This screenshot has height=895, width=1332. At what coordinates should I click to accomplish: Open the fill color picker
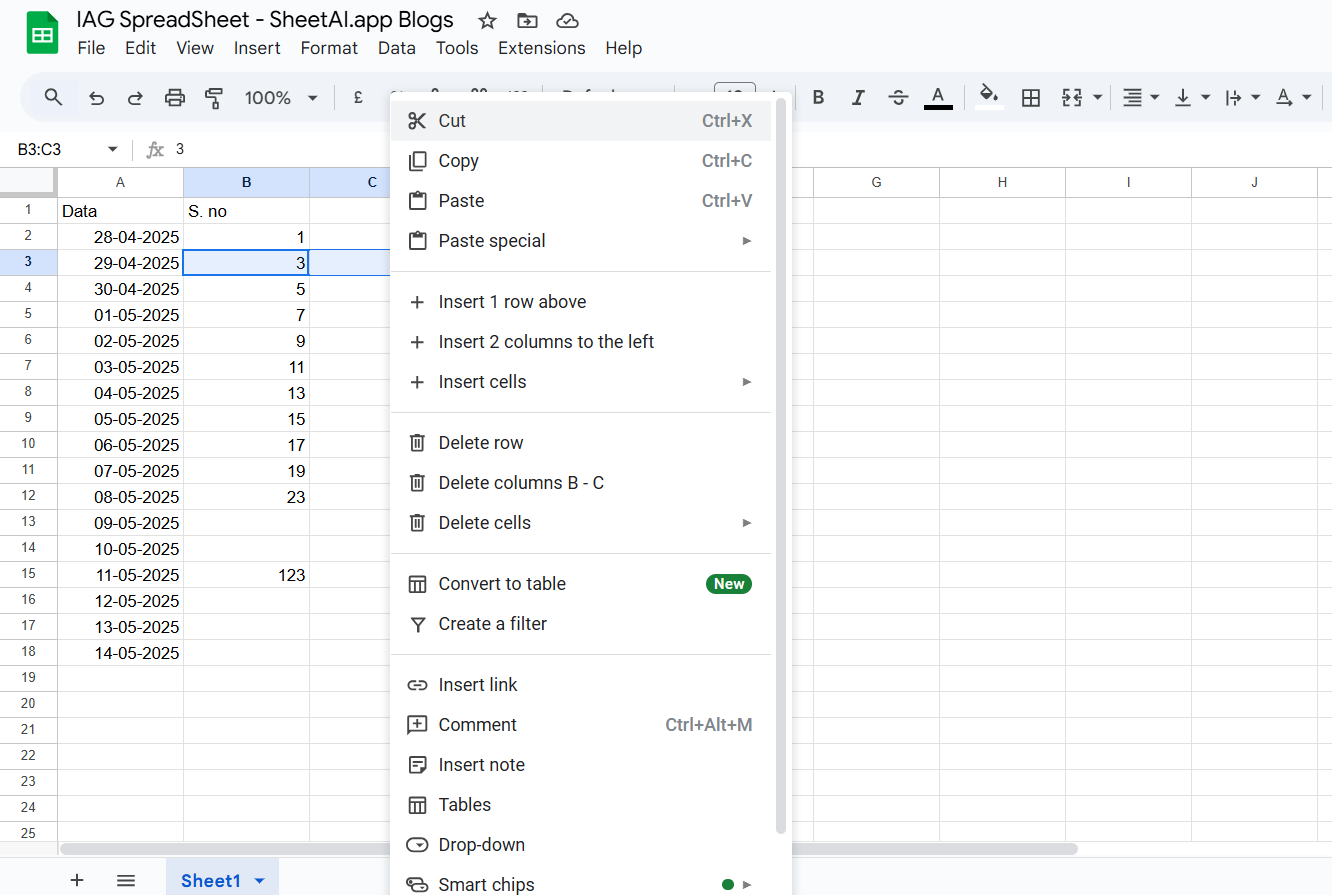[989, 97]
